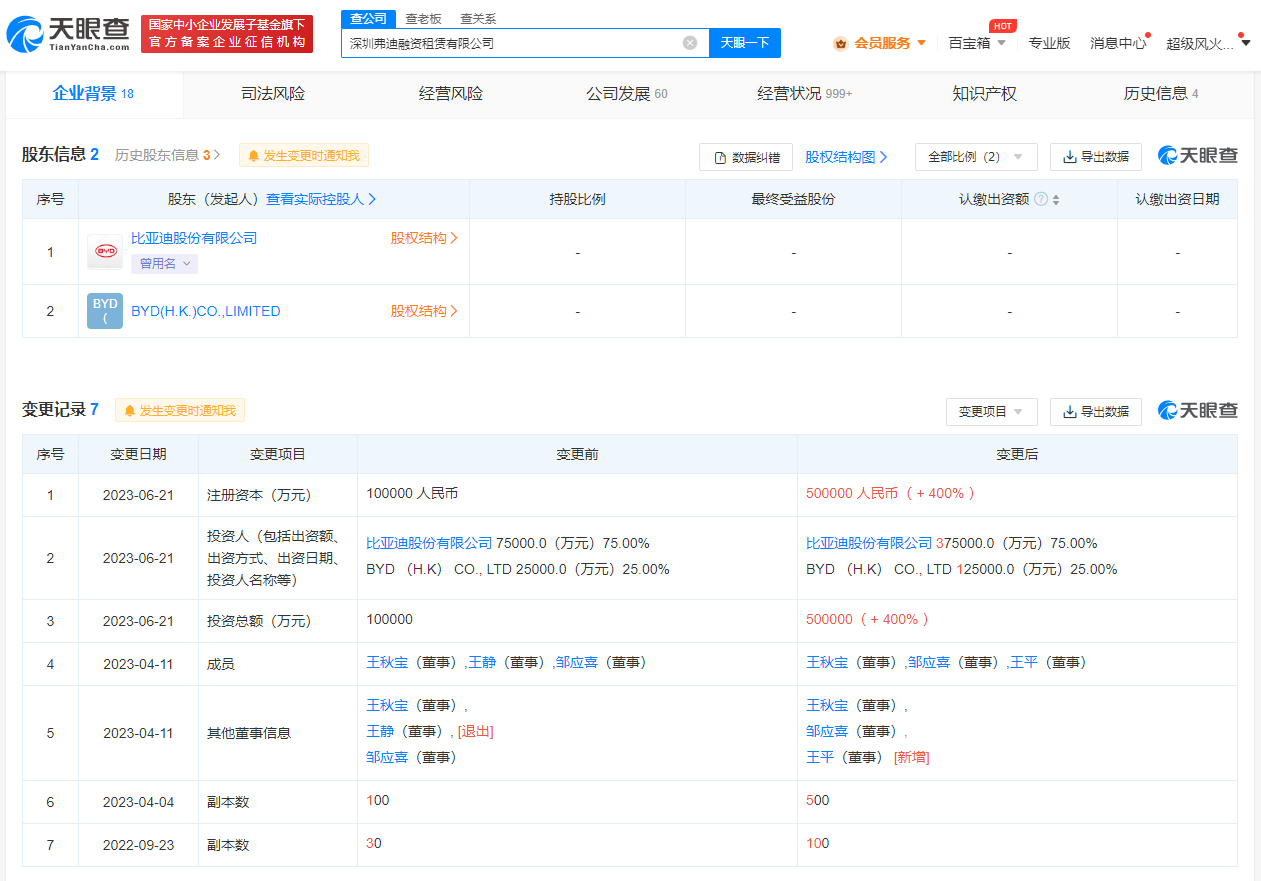Click the VIP crown 会员服务 icon
1261x881 pixels.
[840, 43]
